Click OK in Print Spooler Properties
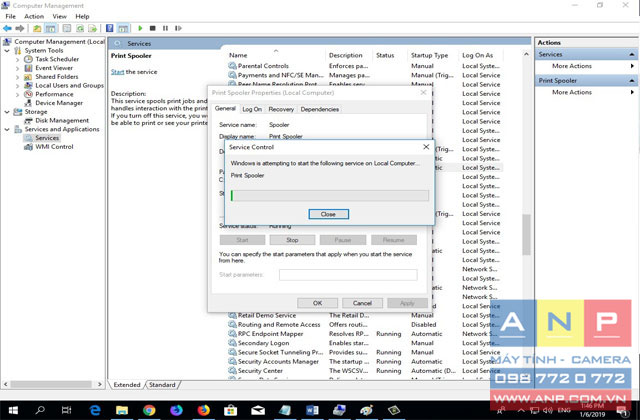Screen dimensions: 640x420 317,303
